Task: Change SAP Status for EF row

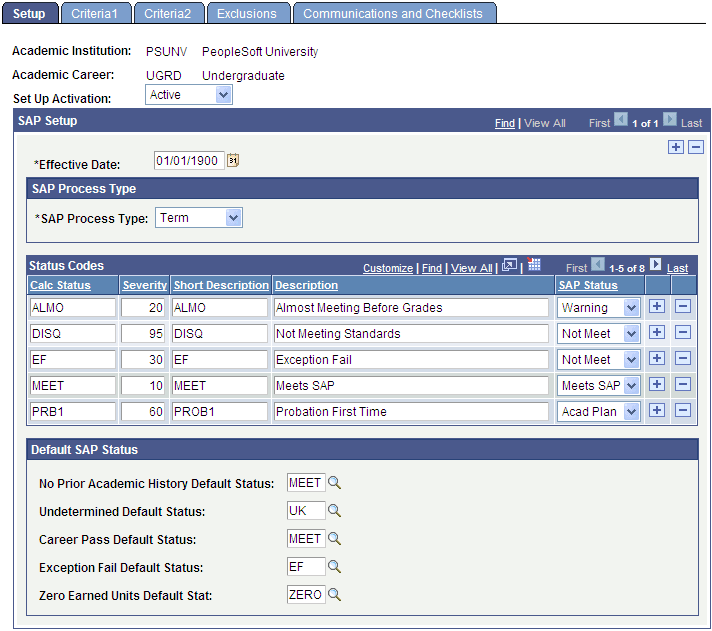Action: tap(598, 360)
